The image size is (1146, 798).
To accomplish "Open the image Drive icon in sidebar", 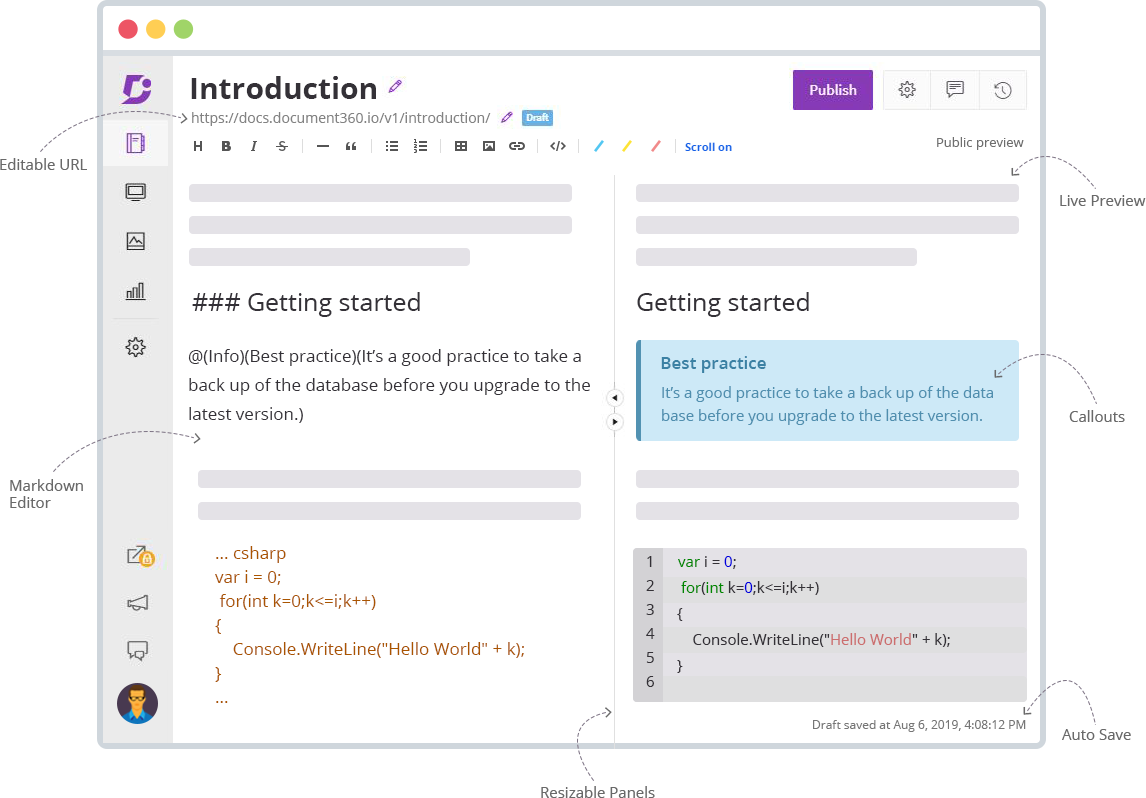I will coord(136,241).
